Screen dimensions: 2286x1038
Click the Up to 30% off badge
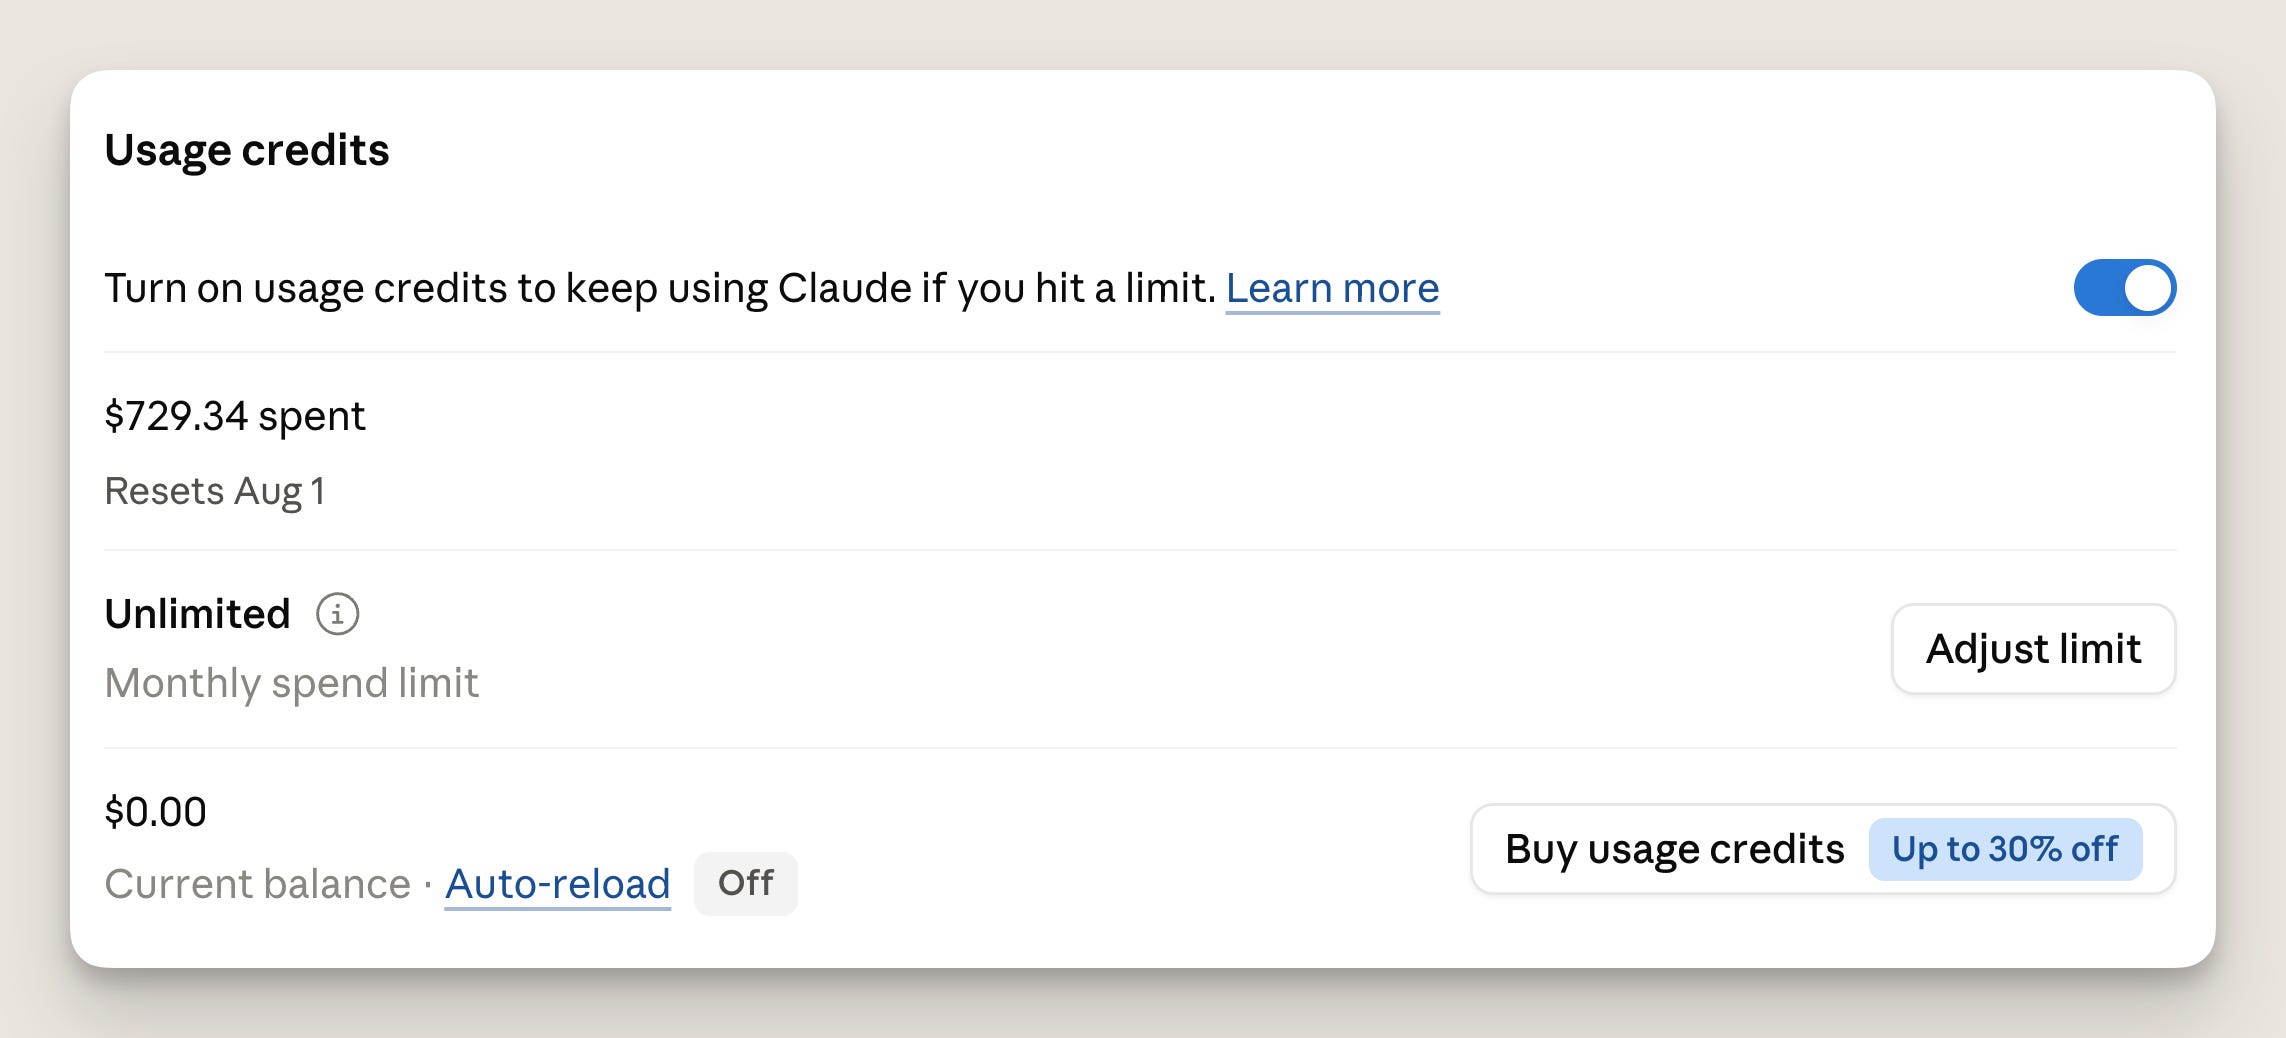(x=2005, y=849)
